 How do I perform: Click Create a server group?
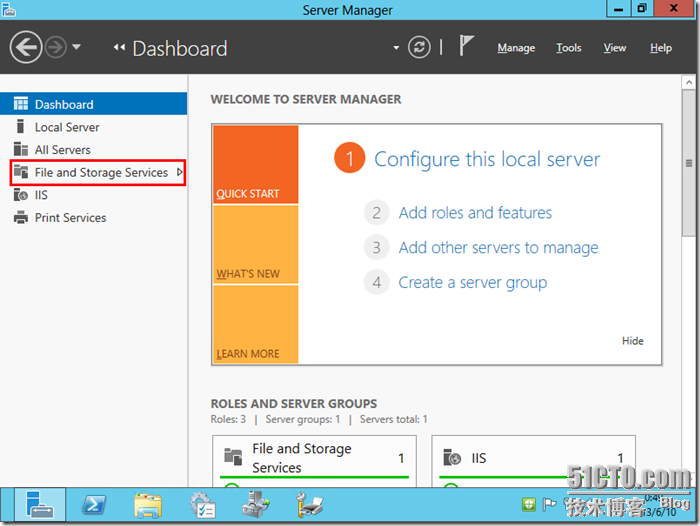pyautogui.click(x=472, y=282)
